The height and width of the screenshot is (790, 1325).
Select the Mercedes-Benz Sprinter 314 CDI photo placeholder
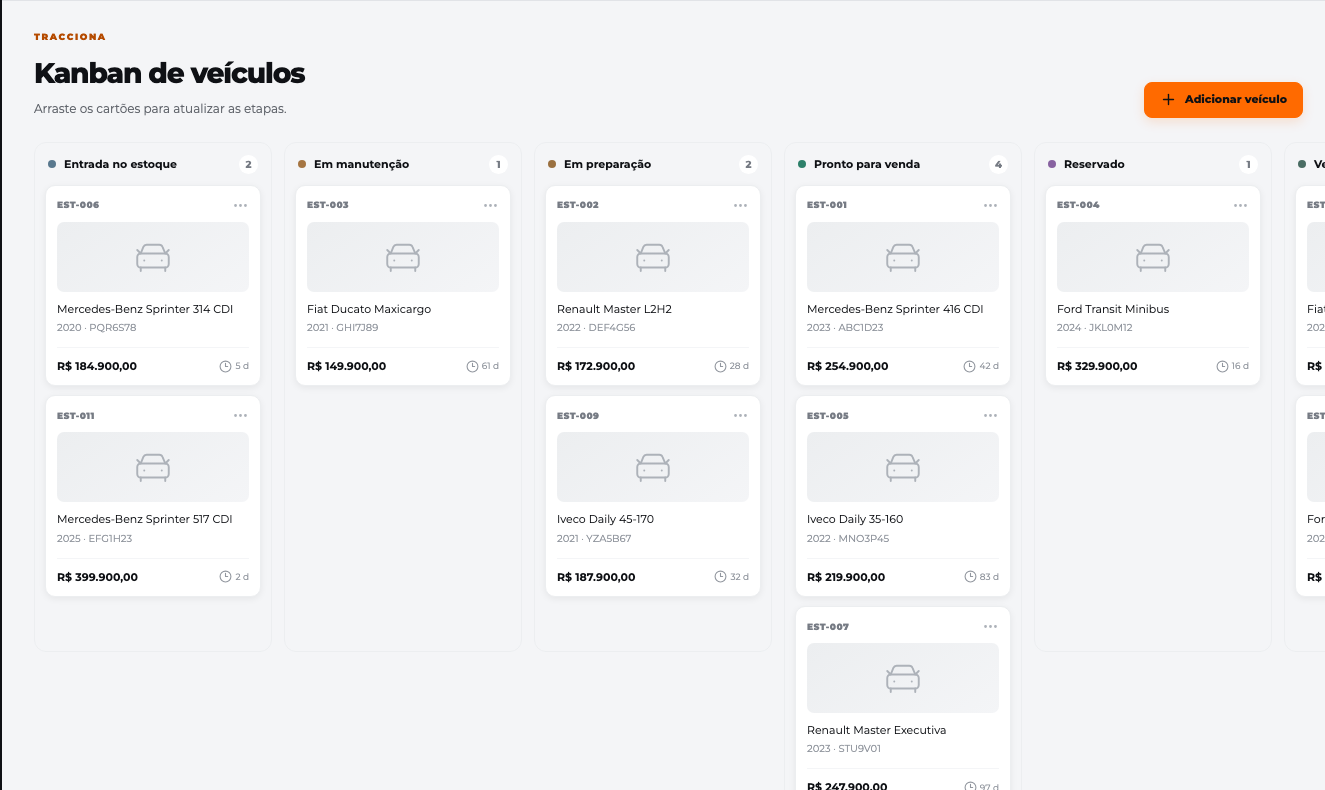[x=153, y=257]
